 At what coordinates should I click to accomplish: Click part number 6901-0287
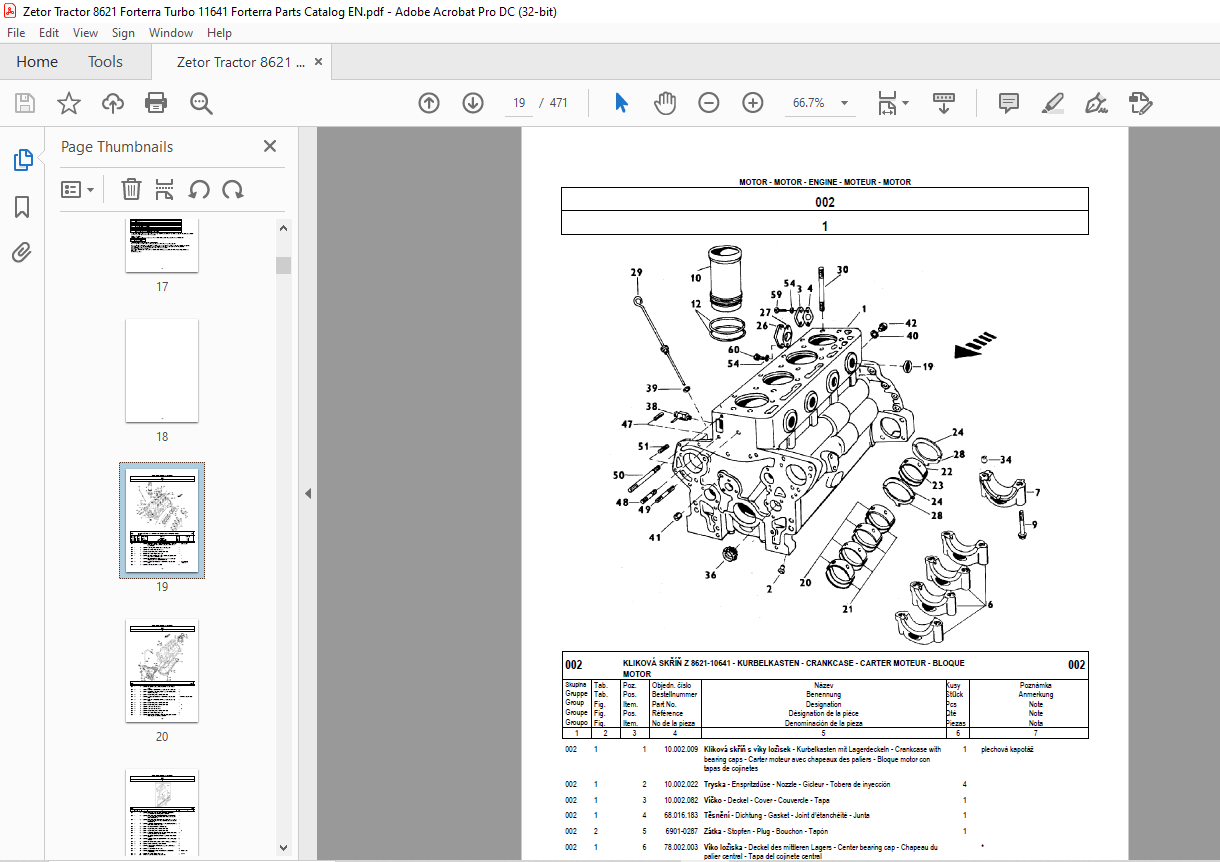click(683, 832)
